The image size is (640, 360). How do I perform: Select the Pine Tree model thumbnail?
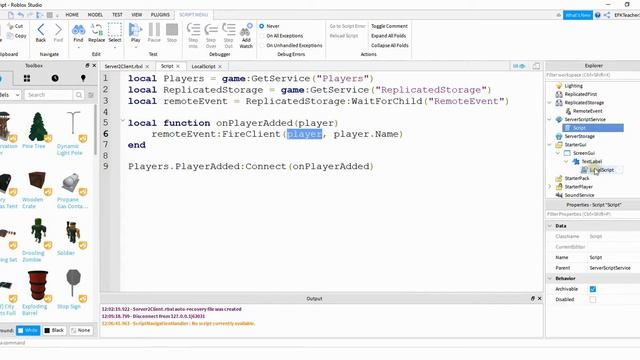(38, 127)
